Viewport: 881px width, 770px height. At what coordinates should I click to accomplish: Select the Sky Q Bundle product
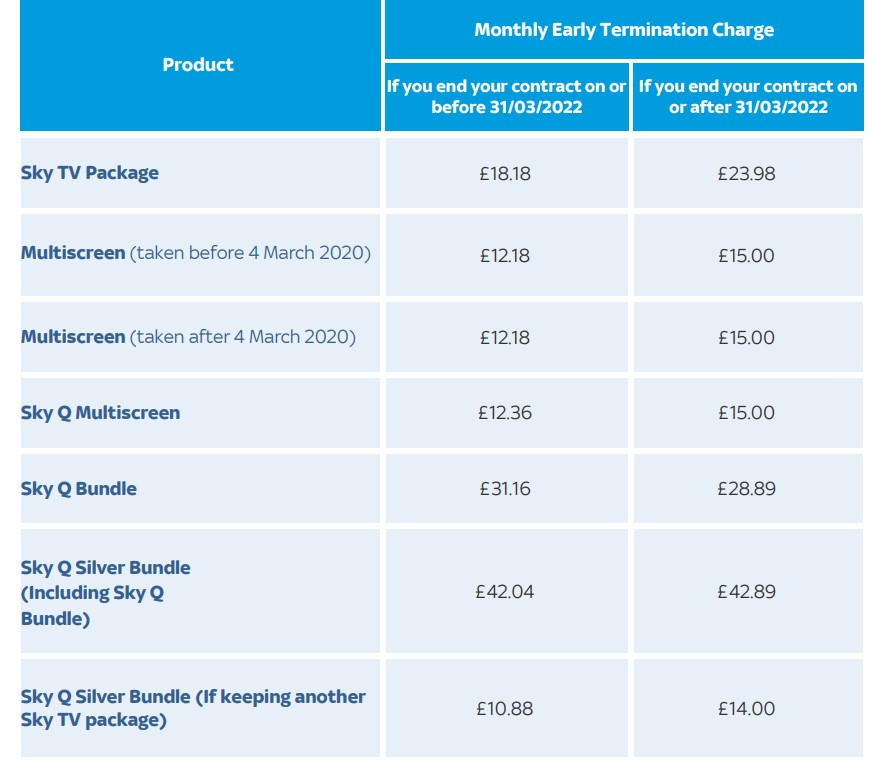79,488
